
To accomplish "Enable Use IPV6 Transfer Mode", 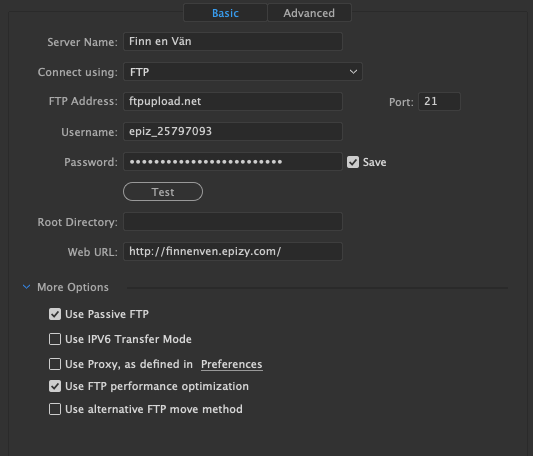I will tap(55, 339).
